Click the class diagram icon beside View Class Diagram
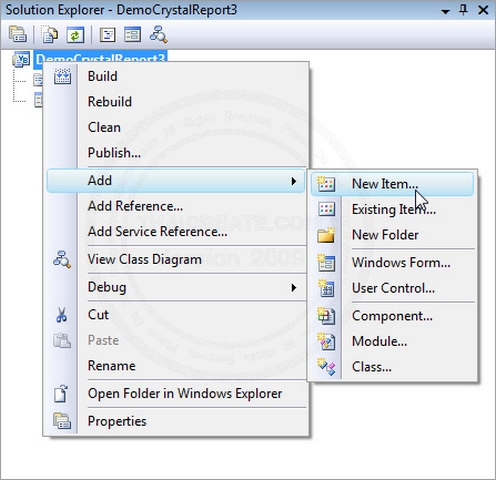The image size is (496, 480). click(62, 259)
